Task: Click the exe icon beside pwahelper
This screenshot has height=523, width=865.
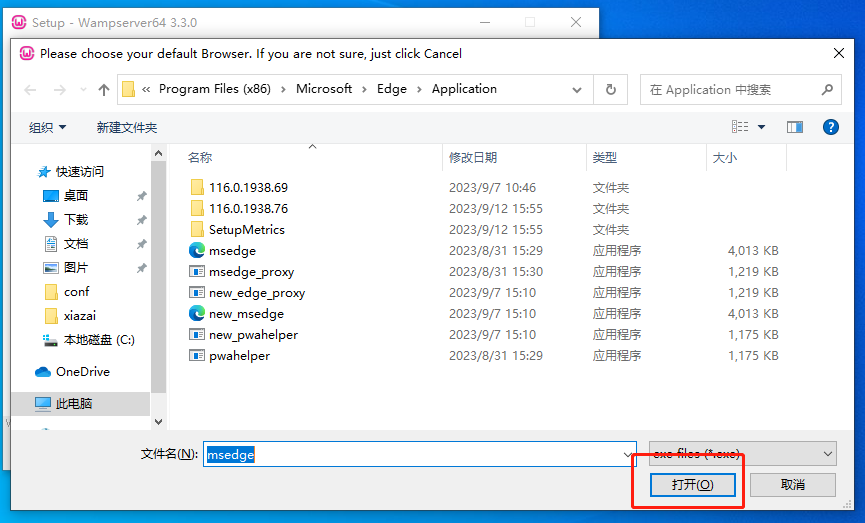Action: [196, 355]
